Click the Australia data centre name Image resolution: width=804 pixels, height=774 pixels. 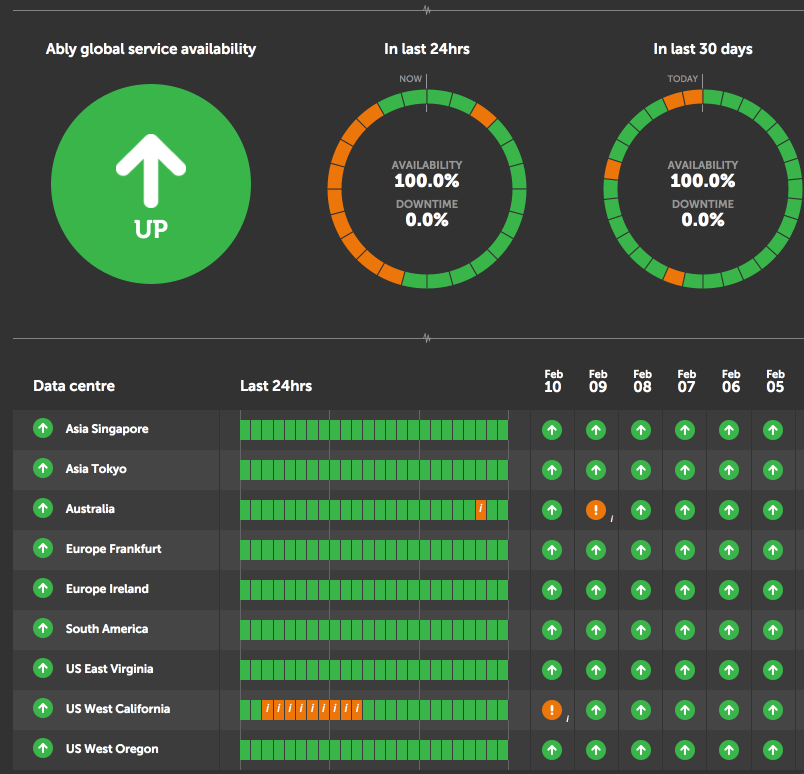point(90,509)
